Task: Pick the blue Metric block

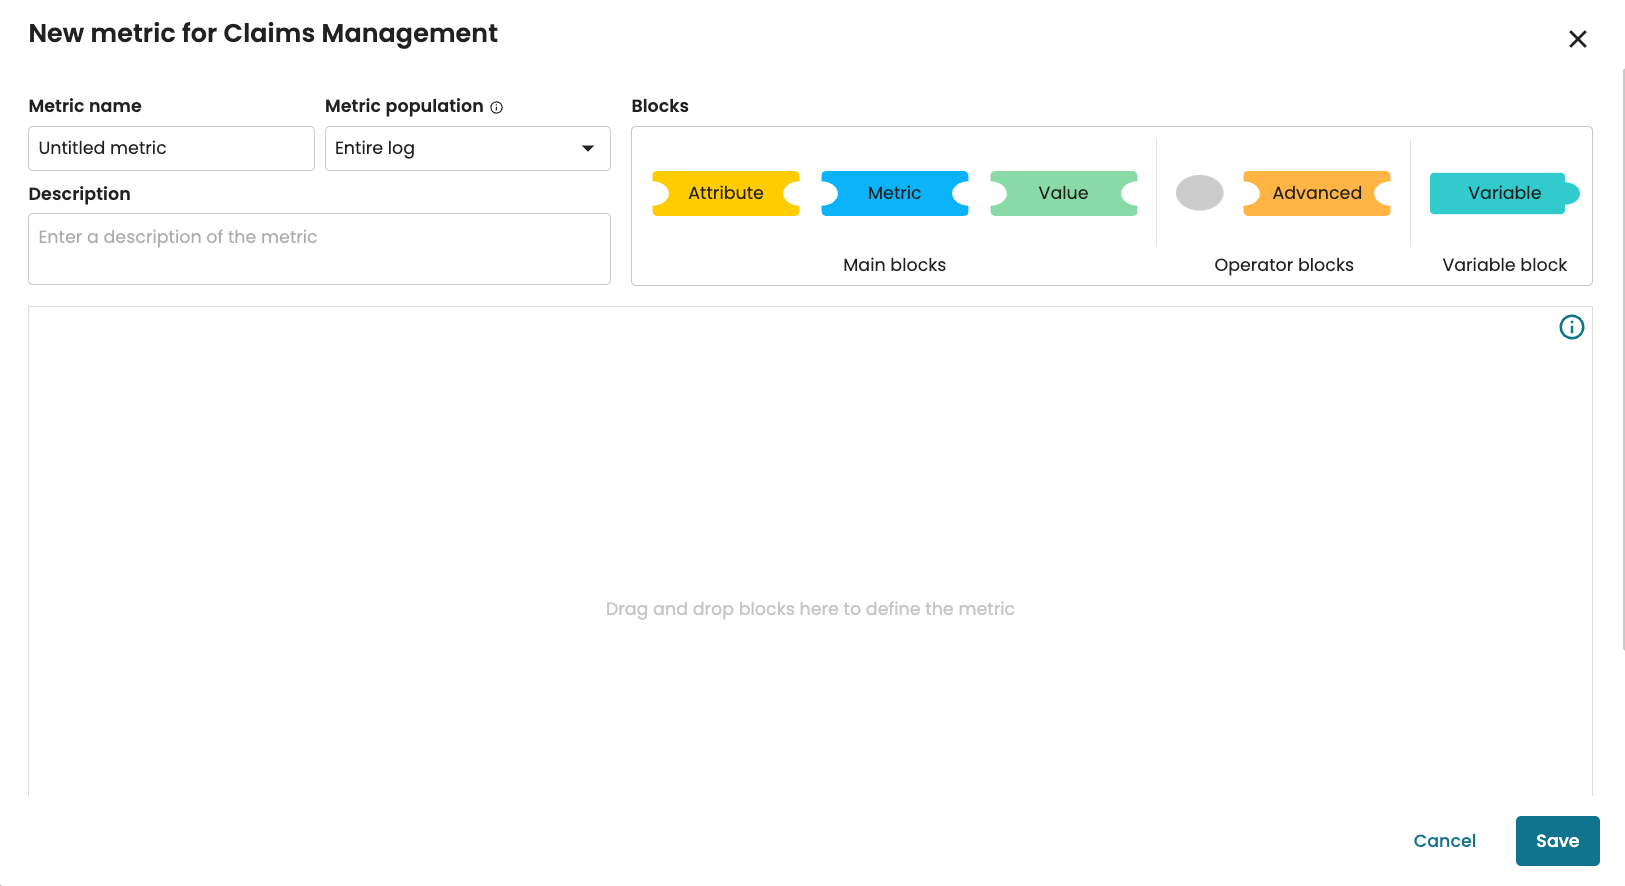Action: pos(894,193)
